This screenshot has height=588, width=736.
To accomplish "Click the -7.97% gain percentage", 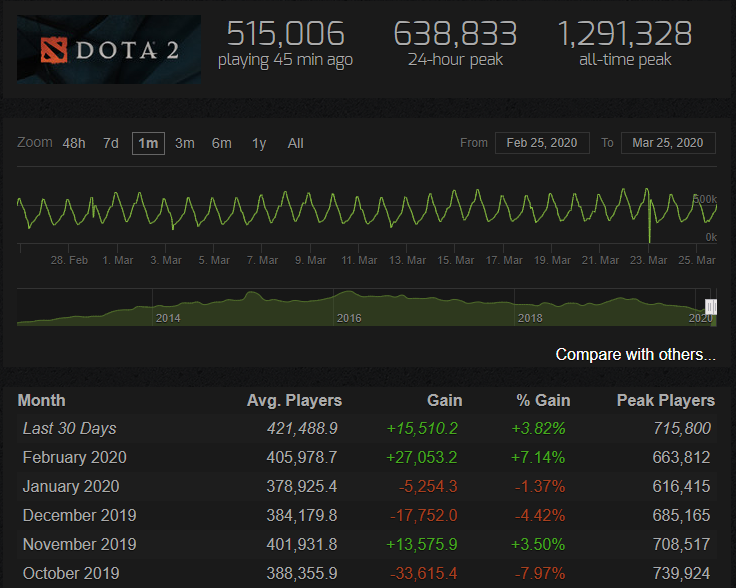I will [x=540, y=573].
